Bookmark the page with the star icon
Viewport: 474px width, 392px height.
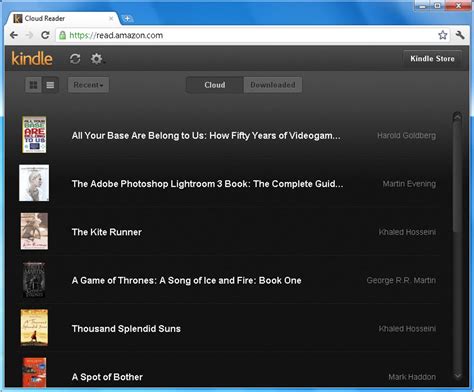coord(443,35)
